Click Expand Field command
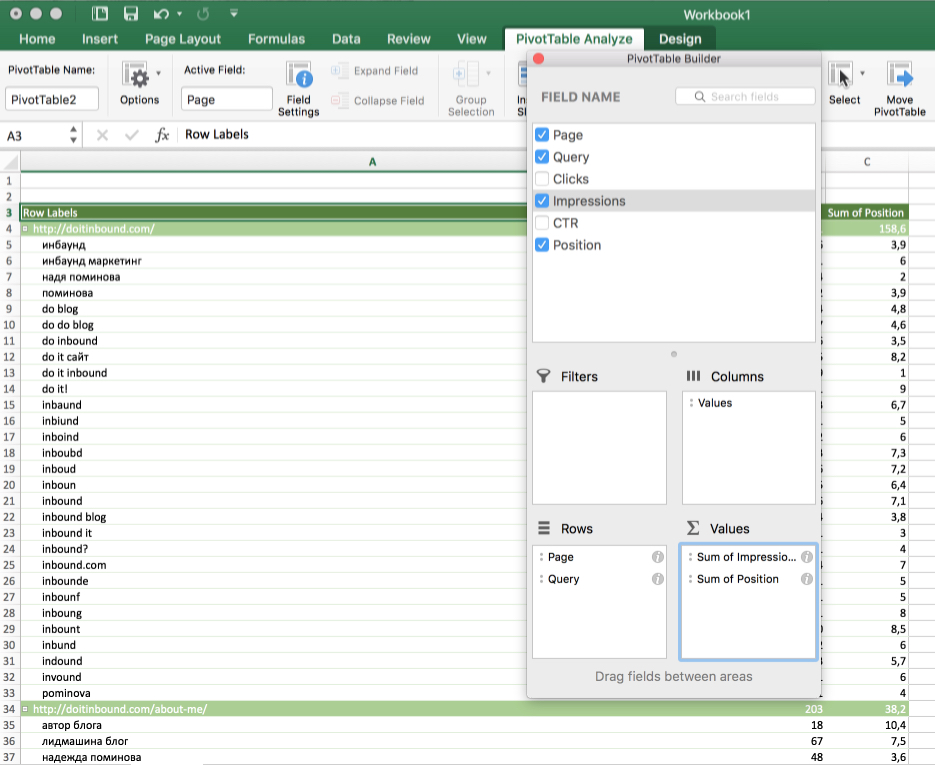 tap(374, 70)
